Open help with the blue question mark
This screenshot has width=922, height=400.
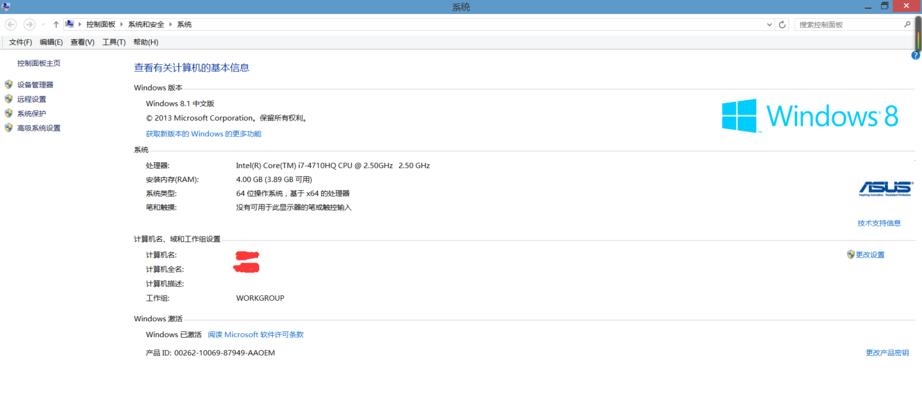(x=916, y=55)
